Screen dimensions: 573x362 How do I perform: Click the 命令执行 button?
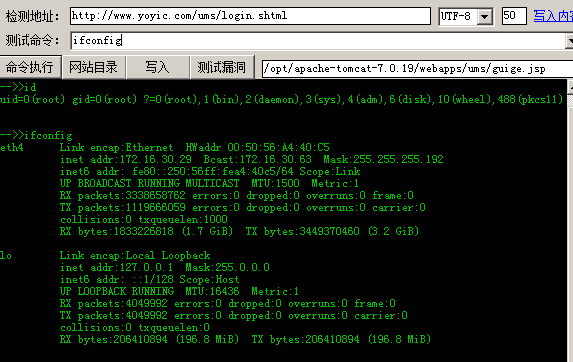coord(30,67)
